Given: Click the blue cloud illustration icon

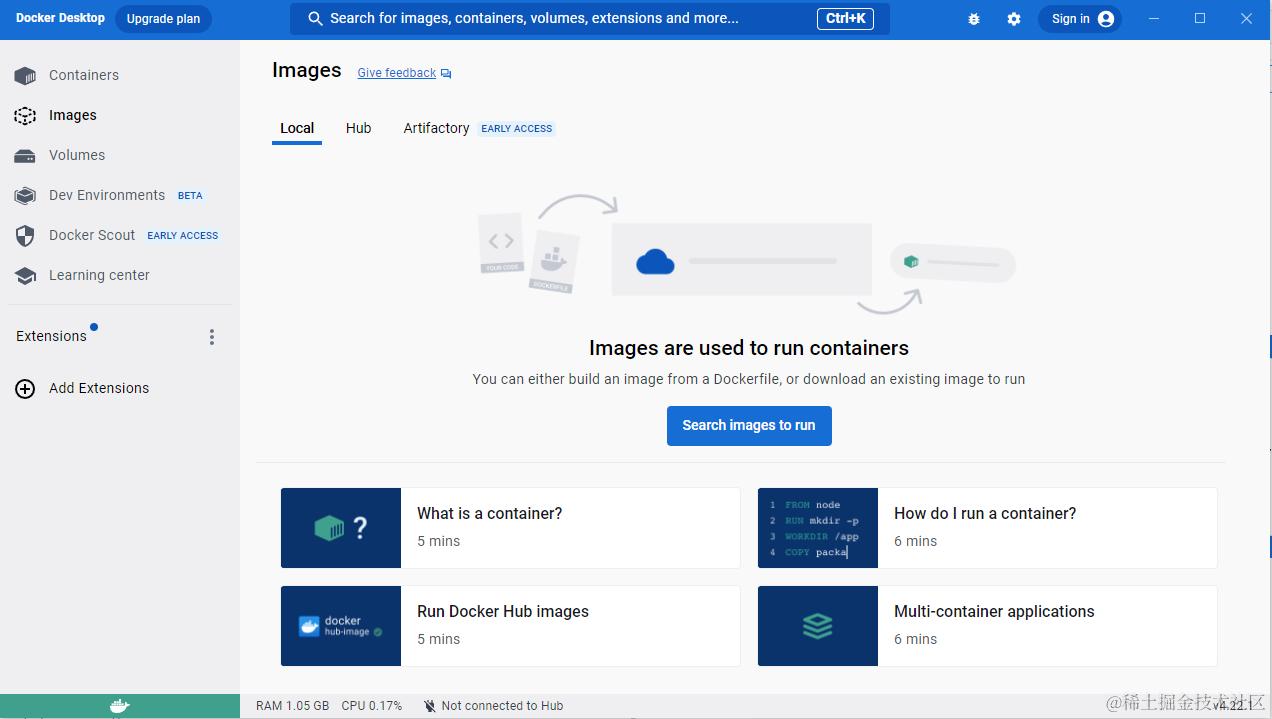Looking at the screenshot, I should (655, 262).
